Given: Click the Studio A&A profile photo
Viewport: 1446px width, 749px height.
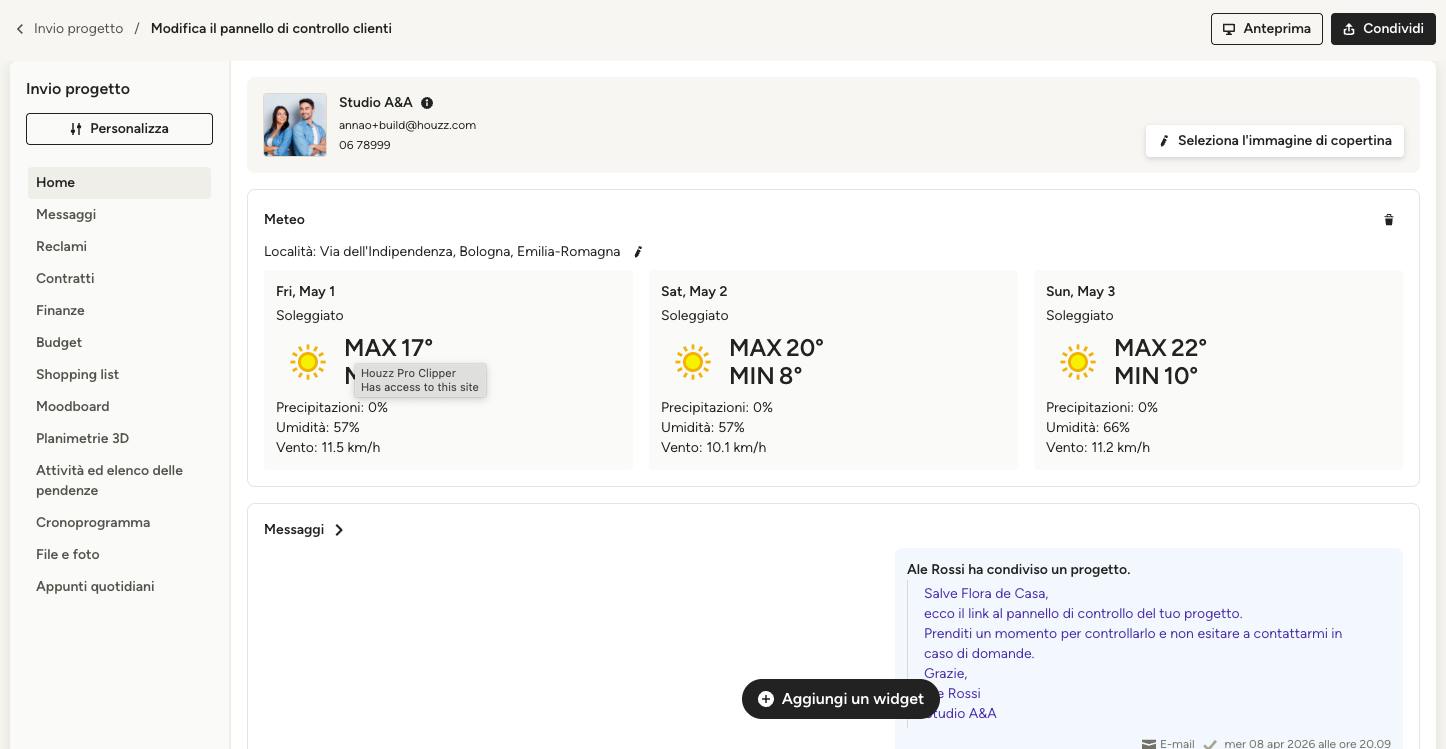Looking at the screenshot, I should [295, 125].
